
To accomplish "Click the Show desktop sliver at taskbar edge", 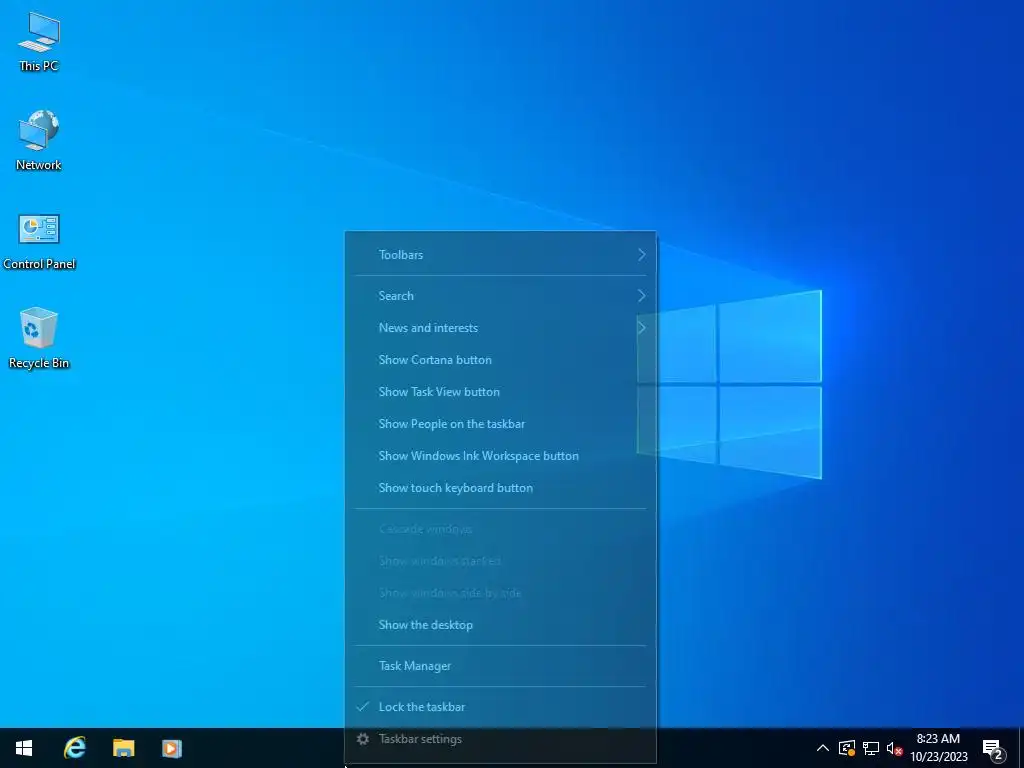I will [1021, 748].
